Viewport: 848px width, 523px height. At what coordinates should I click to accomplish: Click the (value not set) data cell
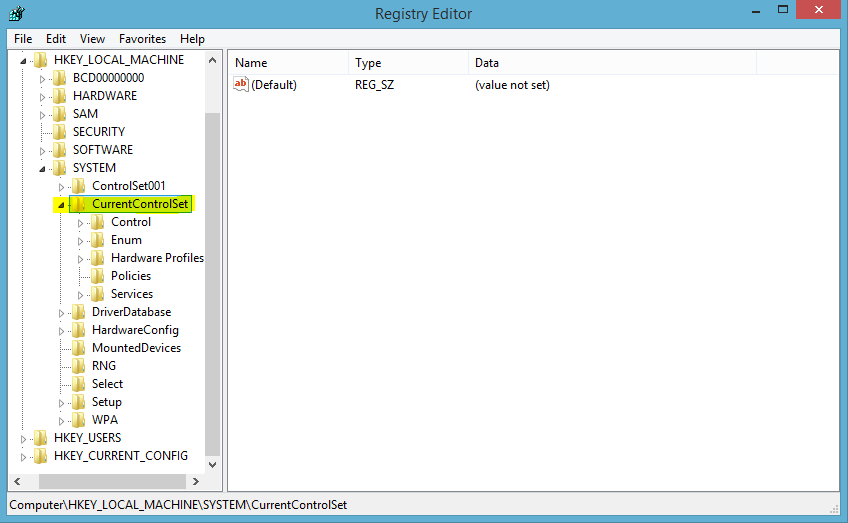[x=512, y=85]
